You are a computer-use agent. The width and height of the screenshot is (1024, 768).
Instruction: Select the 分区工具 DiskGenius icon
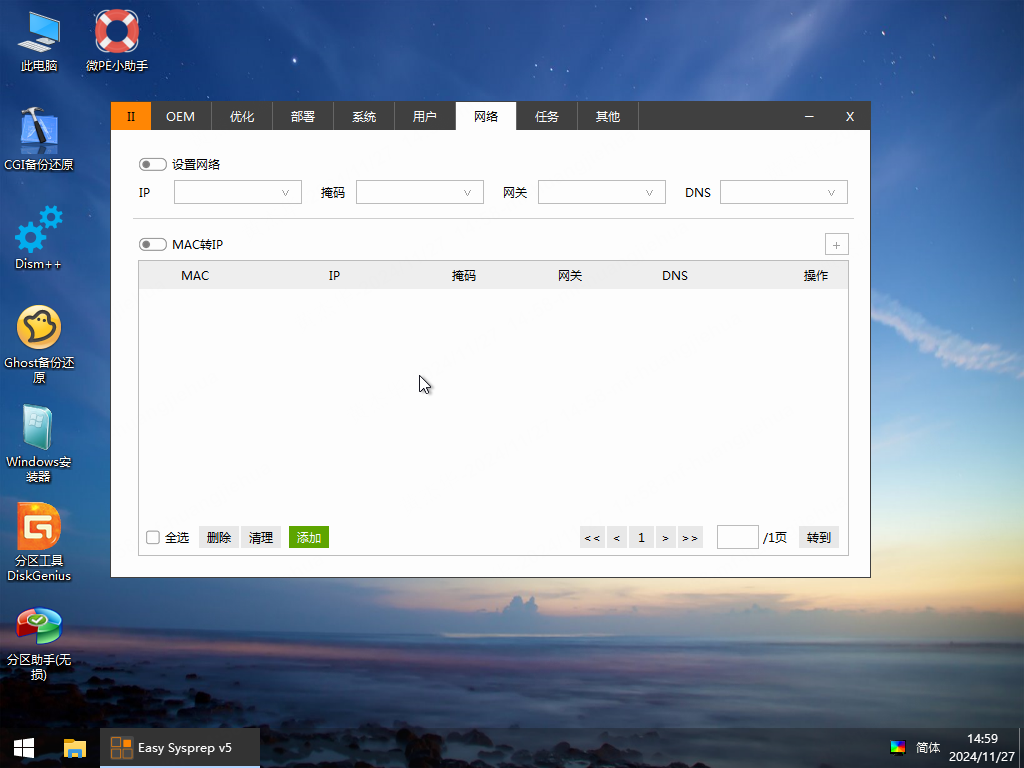point(39,542)
